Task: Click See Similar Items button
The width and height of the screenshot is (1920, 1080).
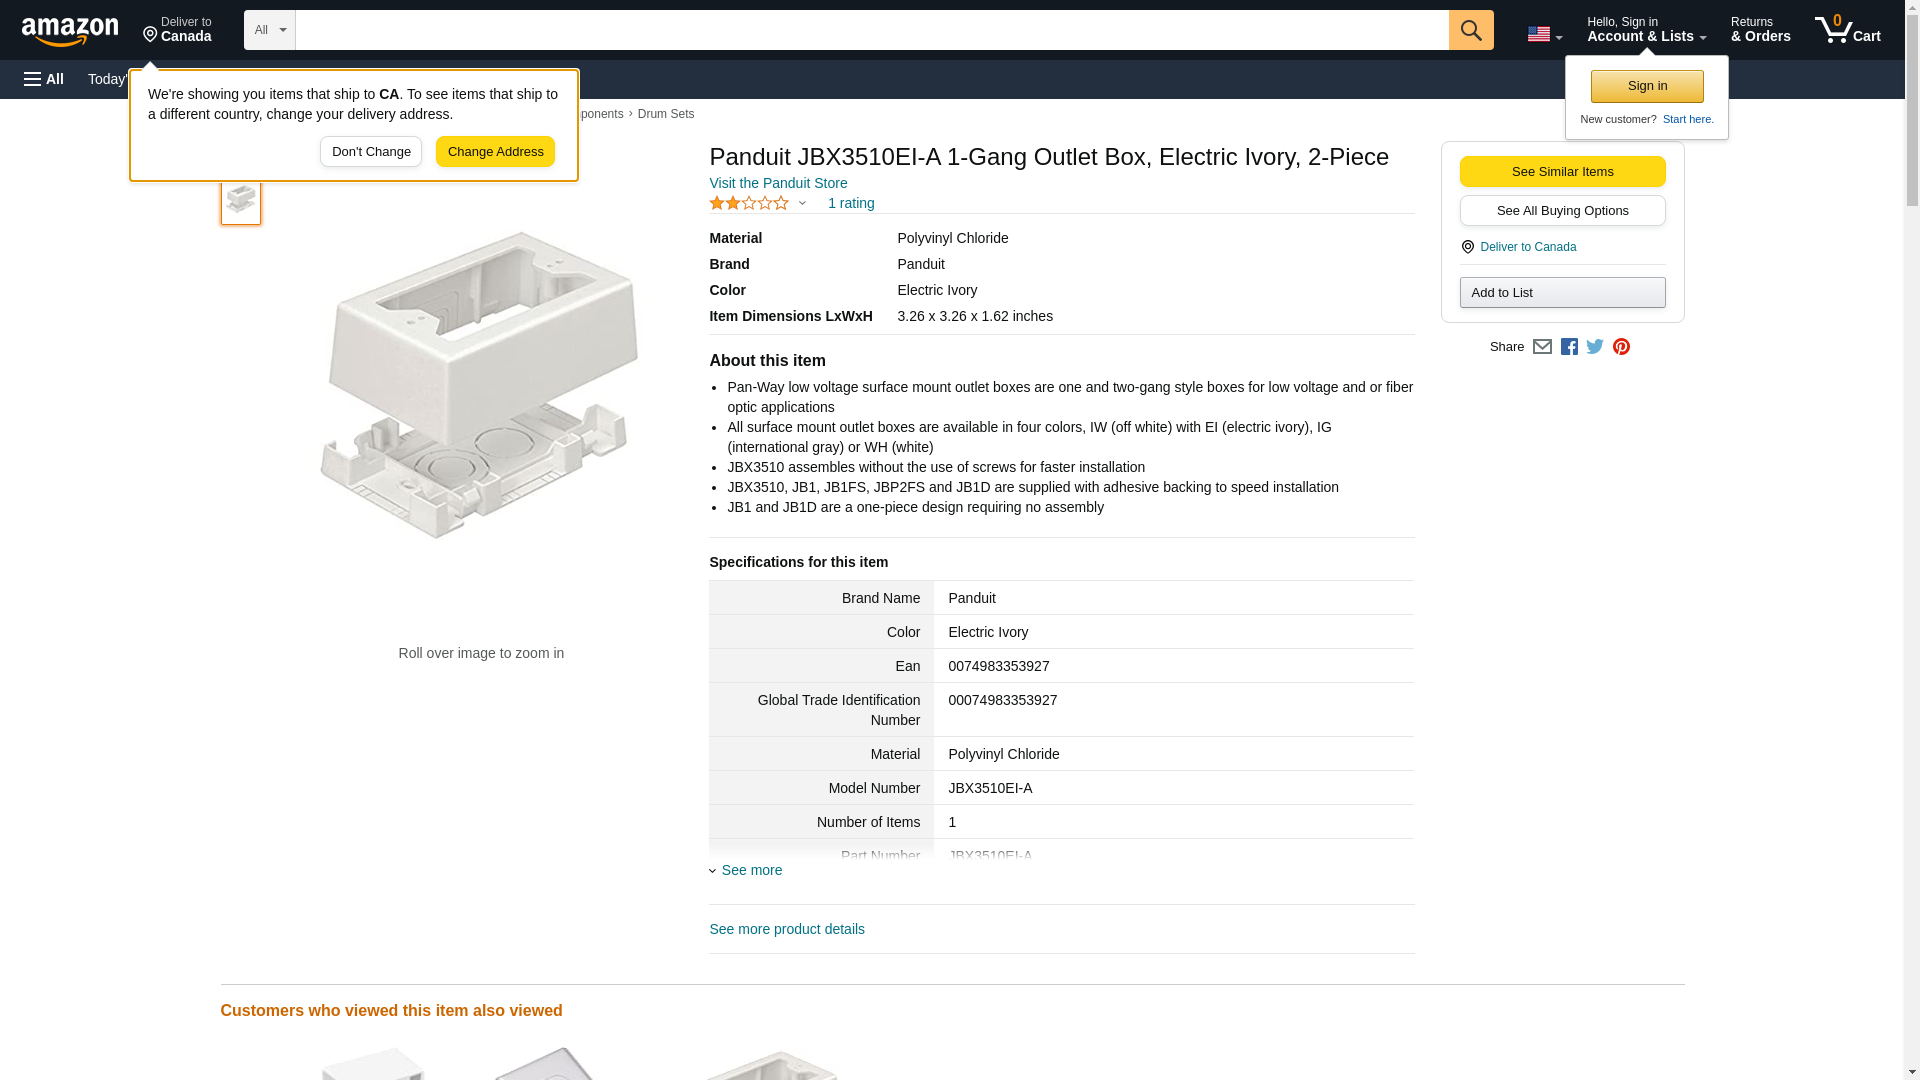Action: (1562, 171)
